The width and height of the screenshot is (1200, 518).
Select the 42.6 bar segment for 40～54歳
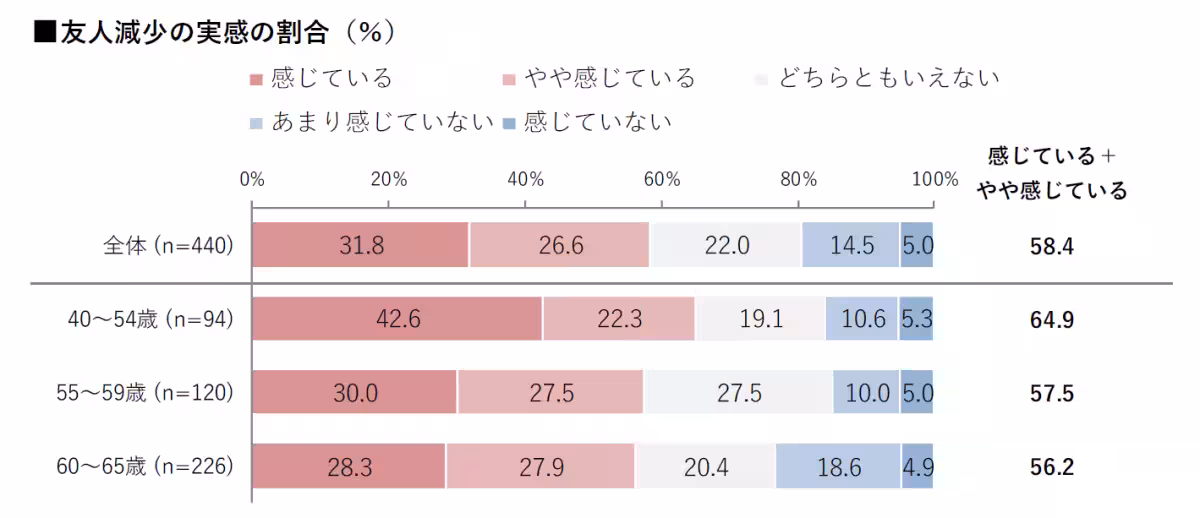click(x=397, y=319)
